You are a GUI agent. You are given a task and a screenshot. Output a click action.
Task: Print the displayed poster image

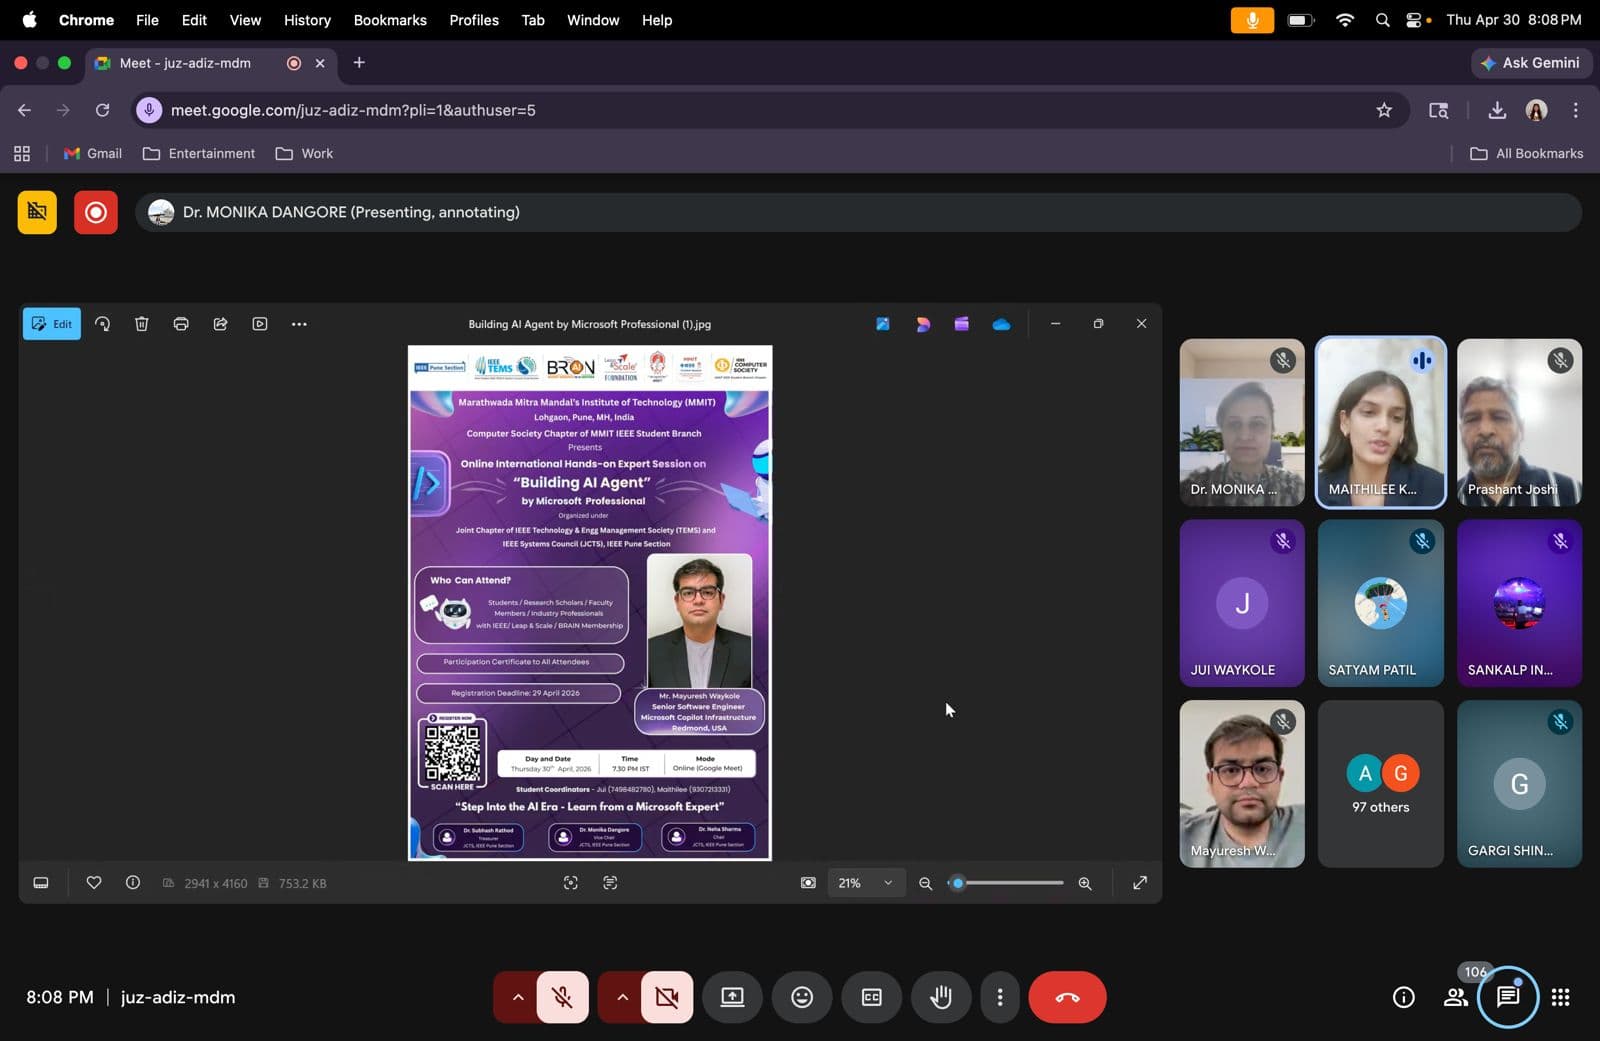pyautogui.click(x=181, y=324)
